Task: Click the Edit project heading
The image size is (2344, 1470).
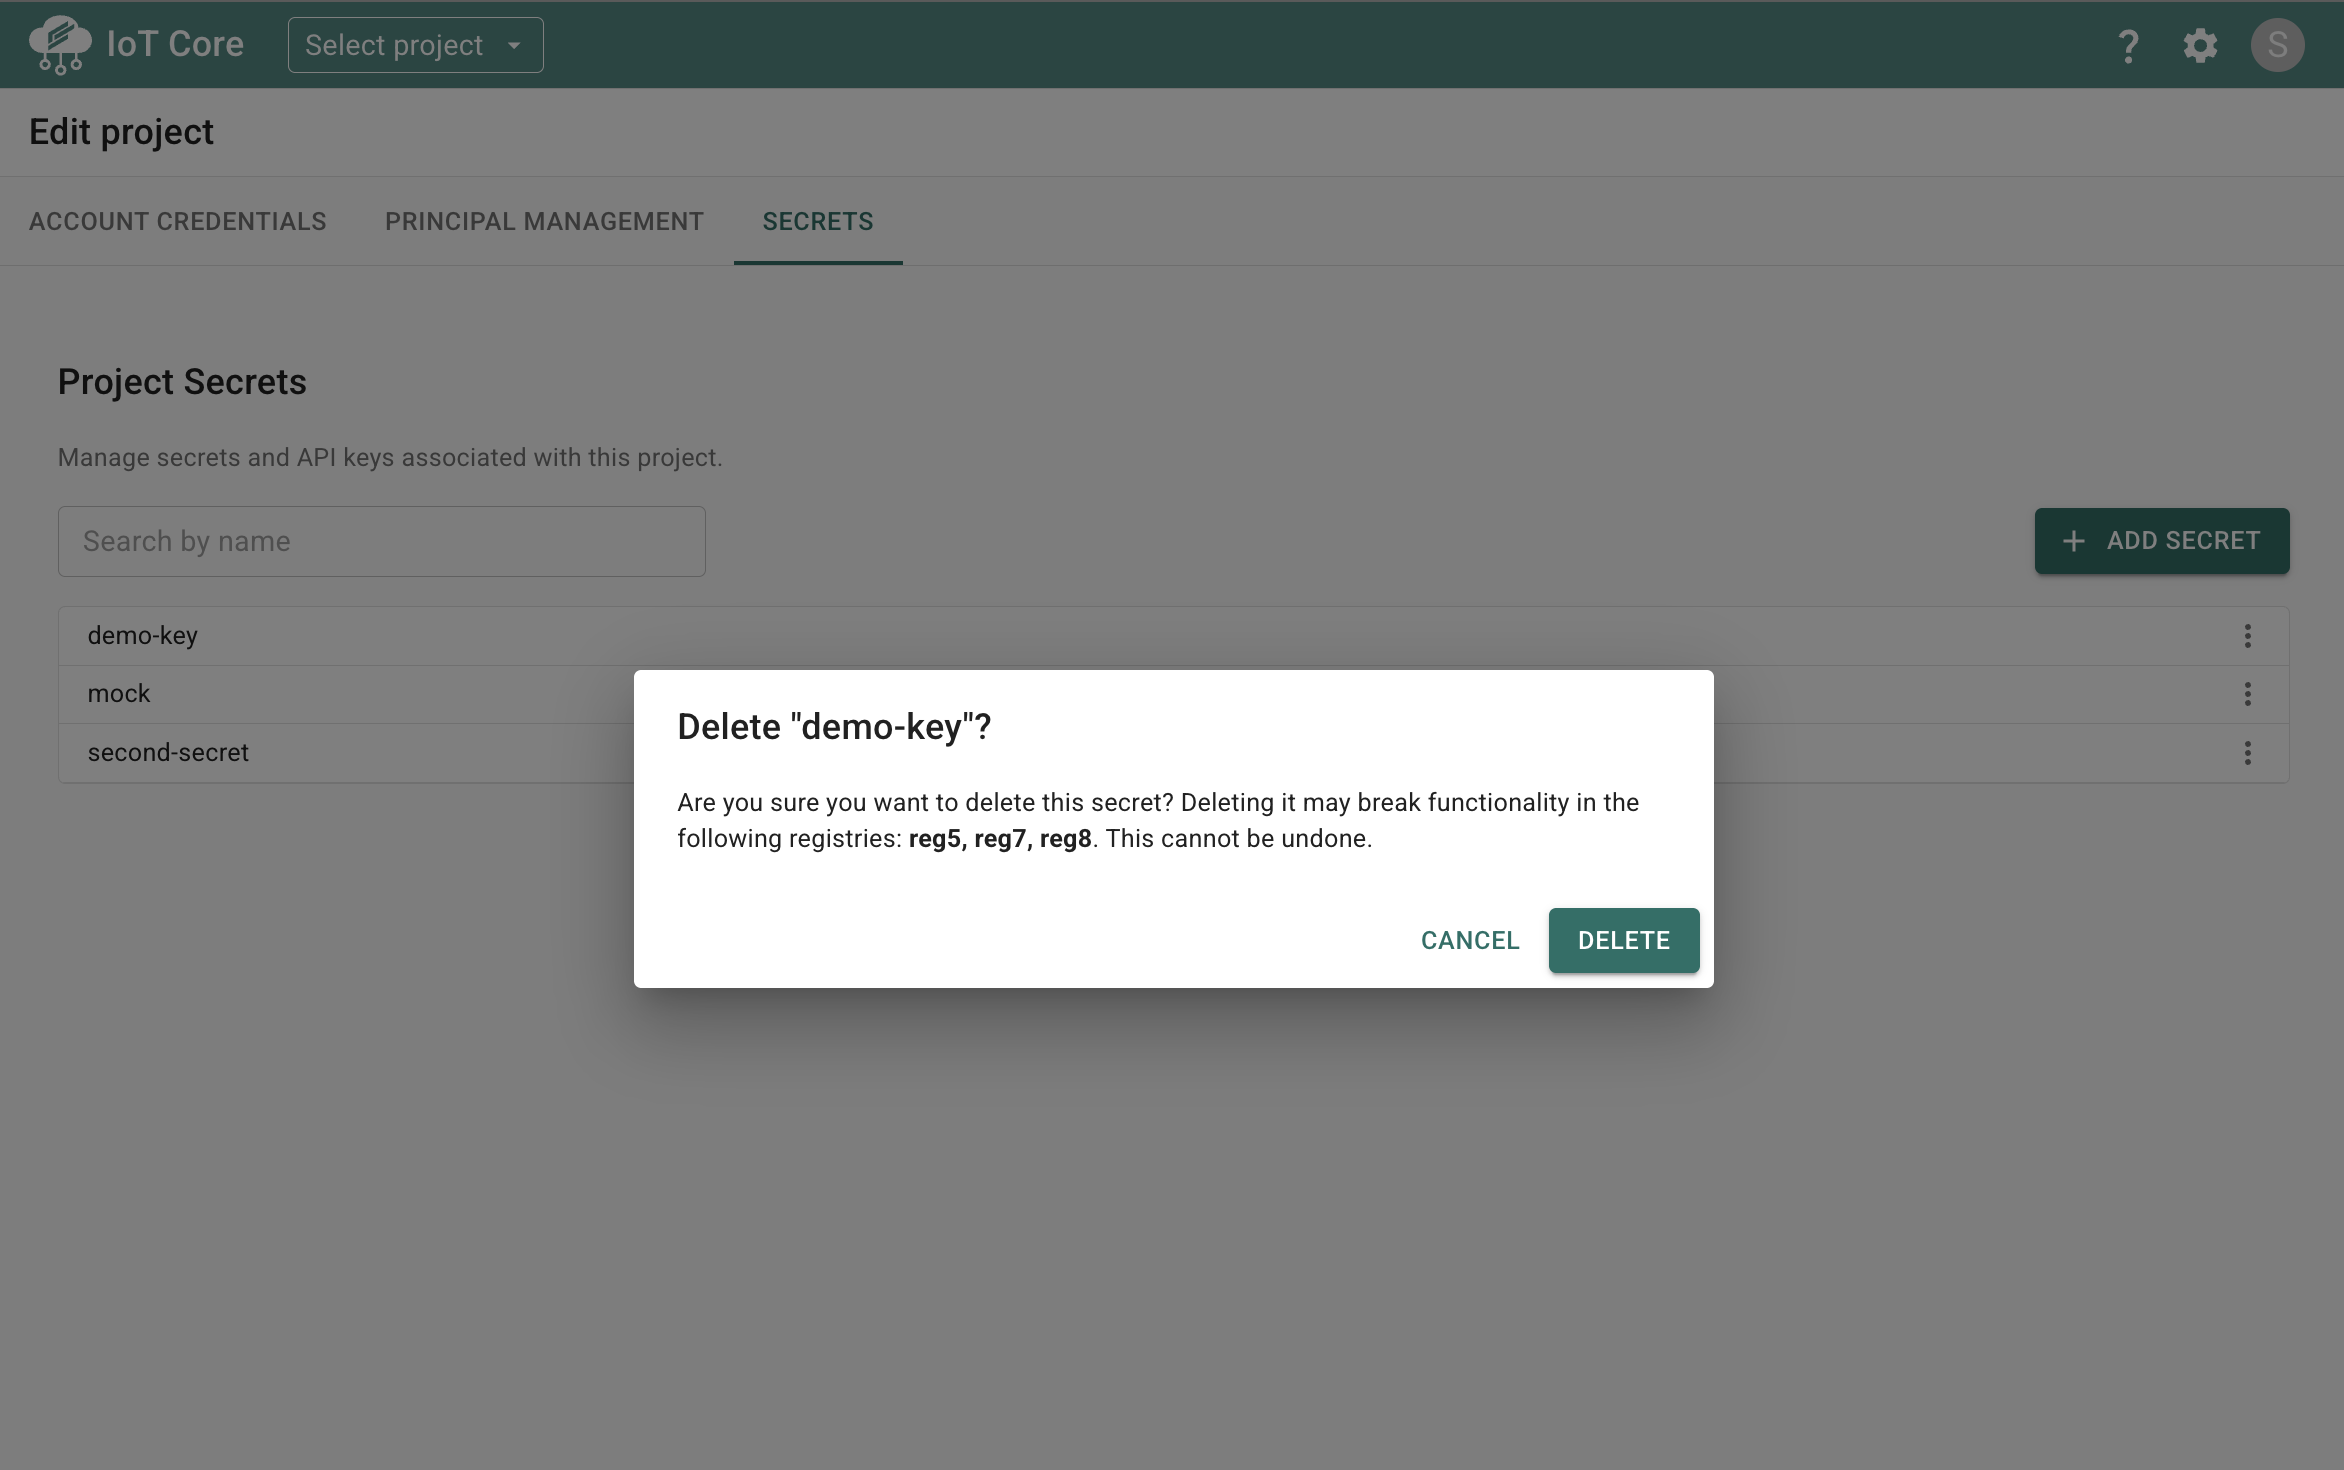Action: (x=121, y=132)
